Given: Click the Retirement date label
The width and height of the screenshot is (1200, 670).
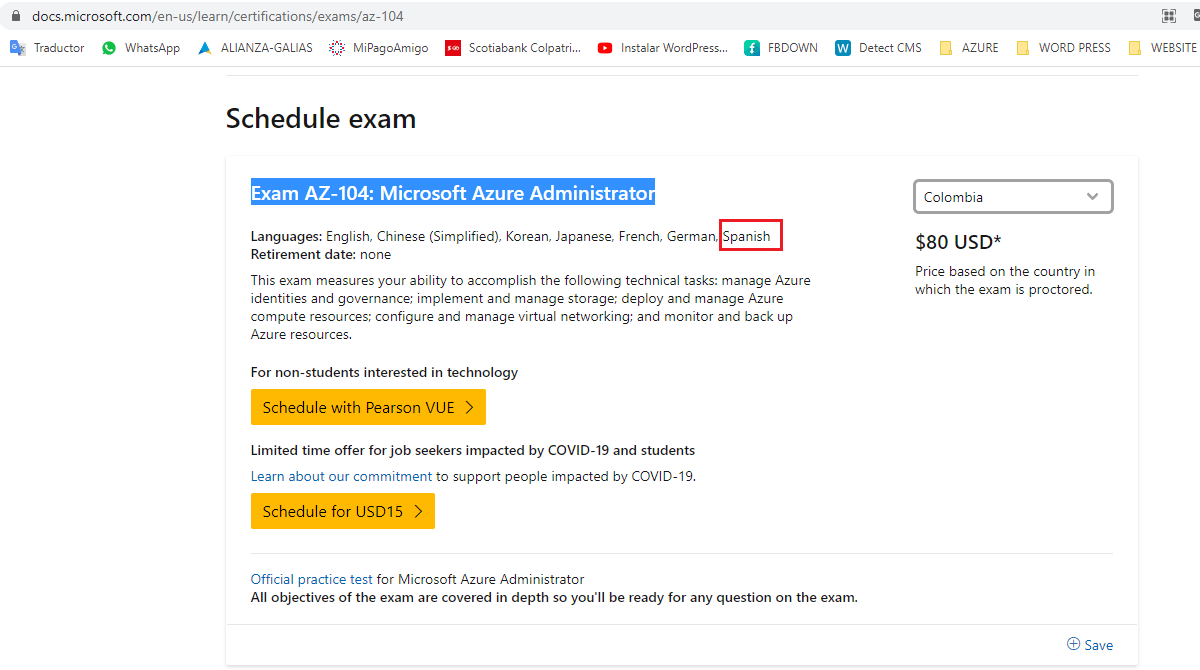Looking at the screenshot, I should pyautogui.click(x=303, y=255).
